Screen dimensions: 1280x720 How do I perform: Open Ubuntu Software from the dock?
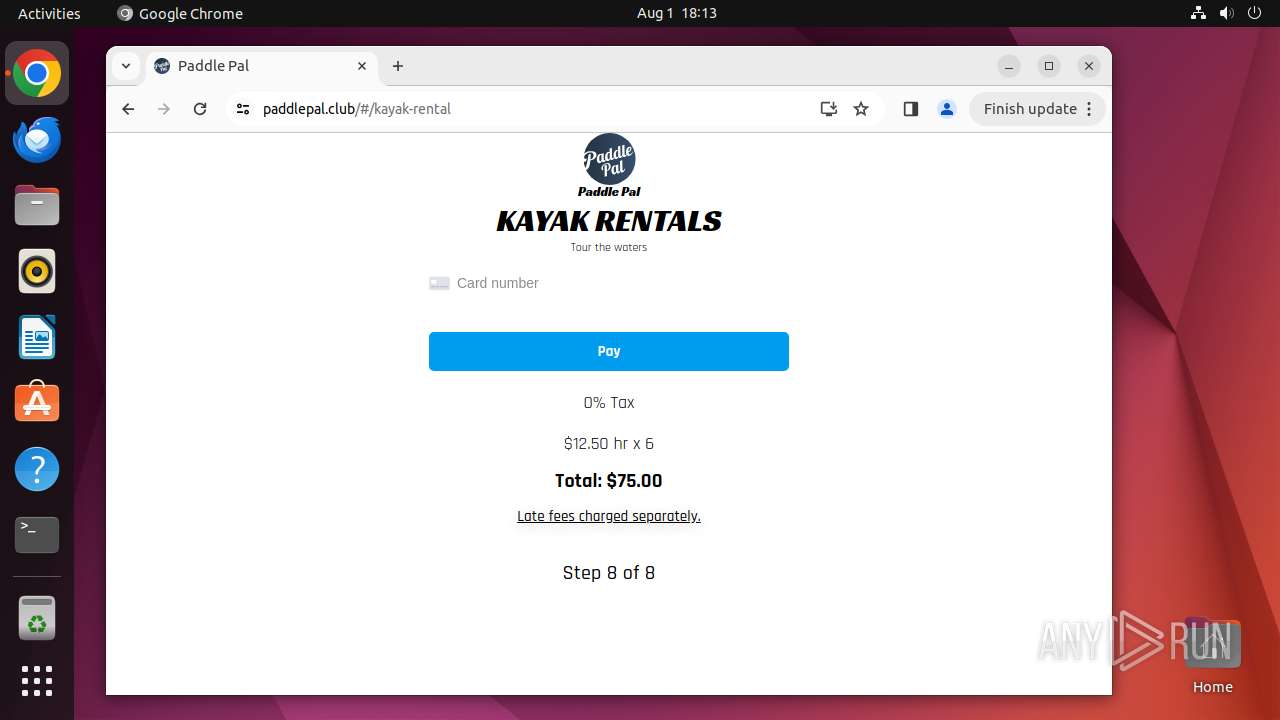[x=37, y=403]
